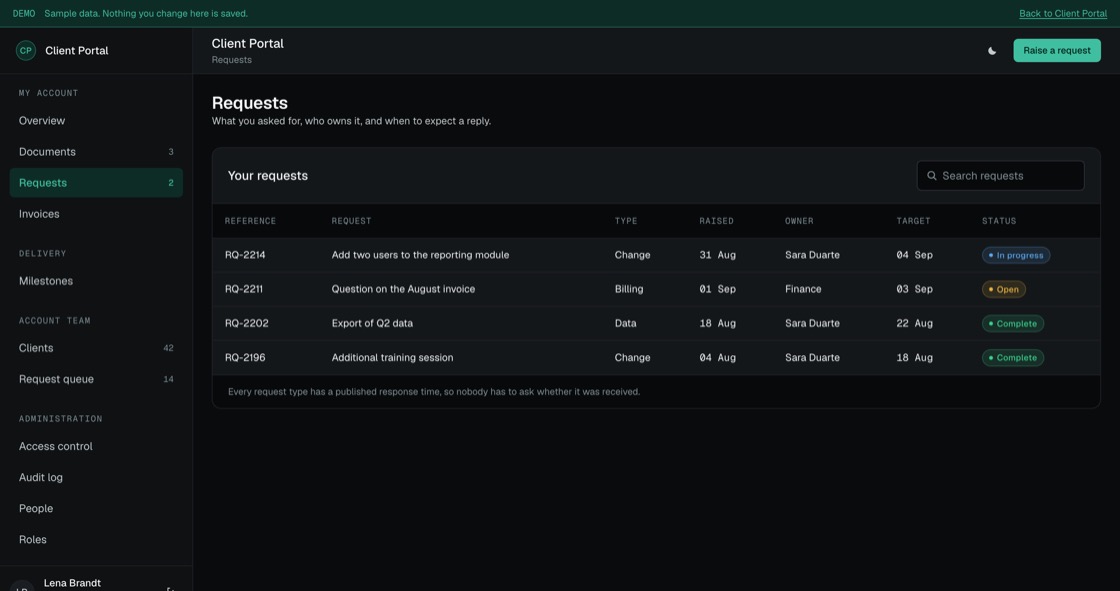Click reference RQ-2202
1120x591 pixels.
[246, 324]
